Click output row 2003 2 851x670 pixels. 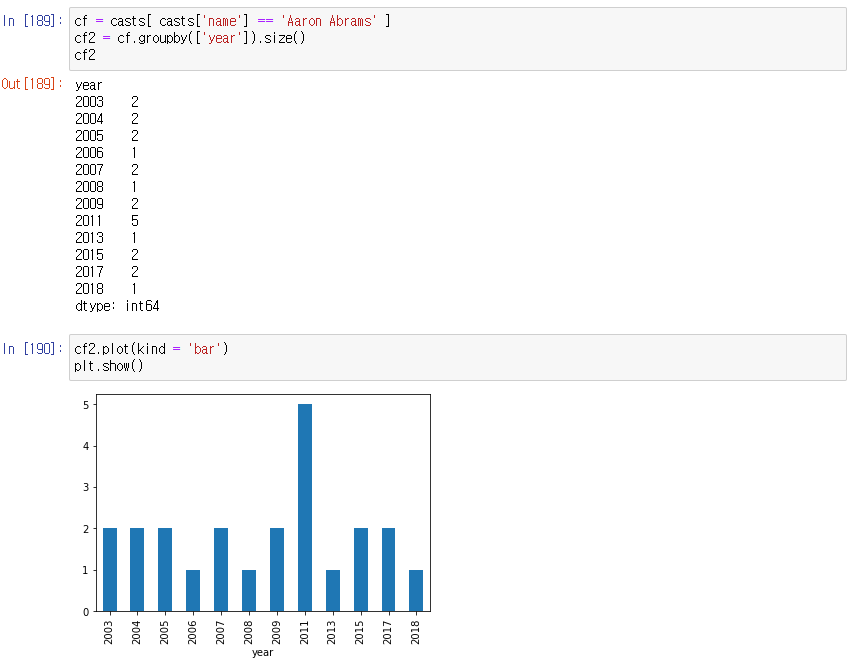pyautogui.click(x=107, y=102)
